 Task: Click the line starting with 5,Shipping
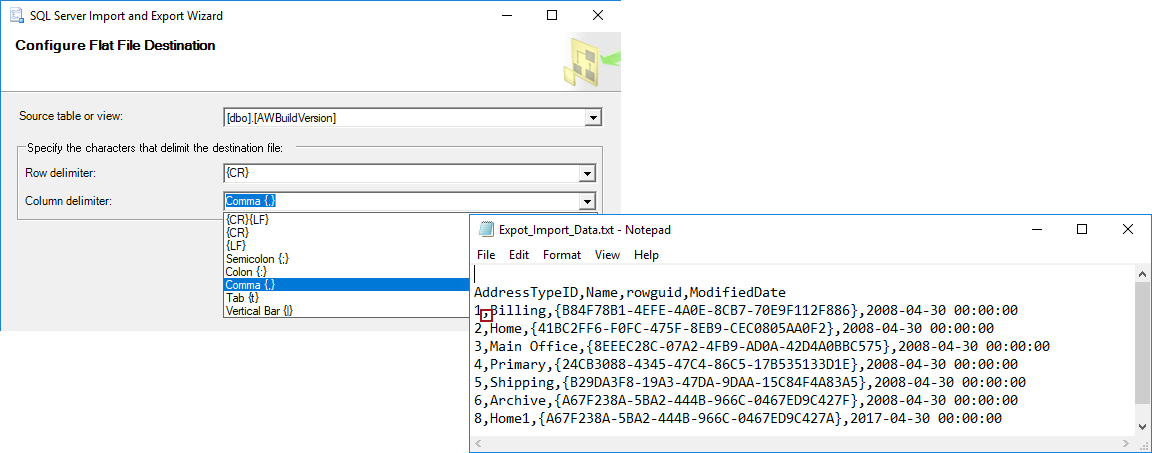750,382
